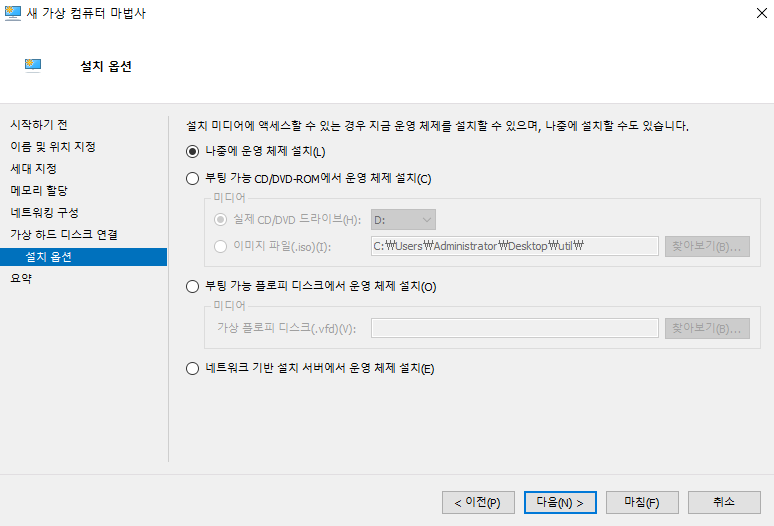Click 찾아보기 button next to ISO path
The width and height of the screenshot is (774, 526).
click(x=707, y=246)
